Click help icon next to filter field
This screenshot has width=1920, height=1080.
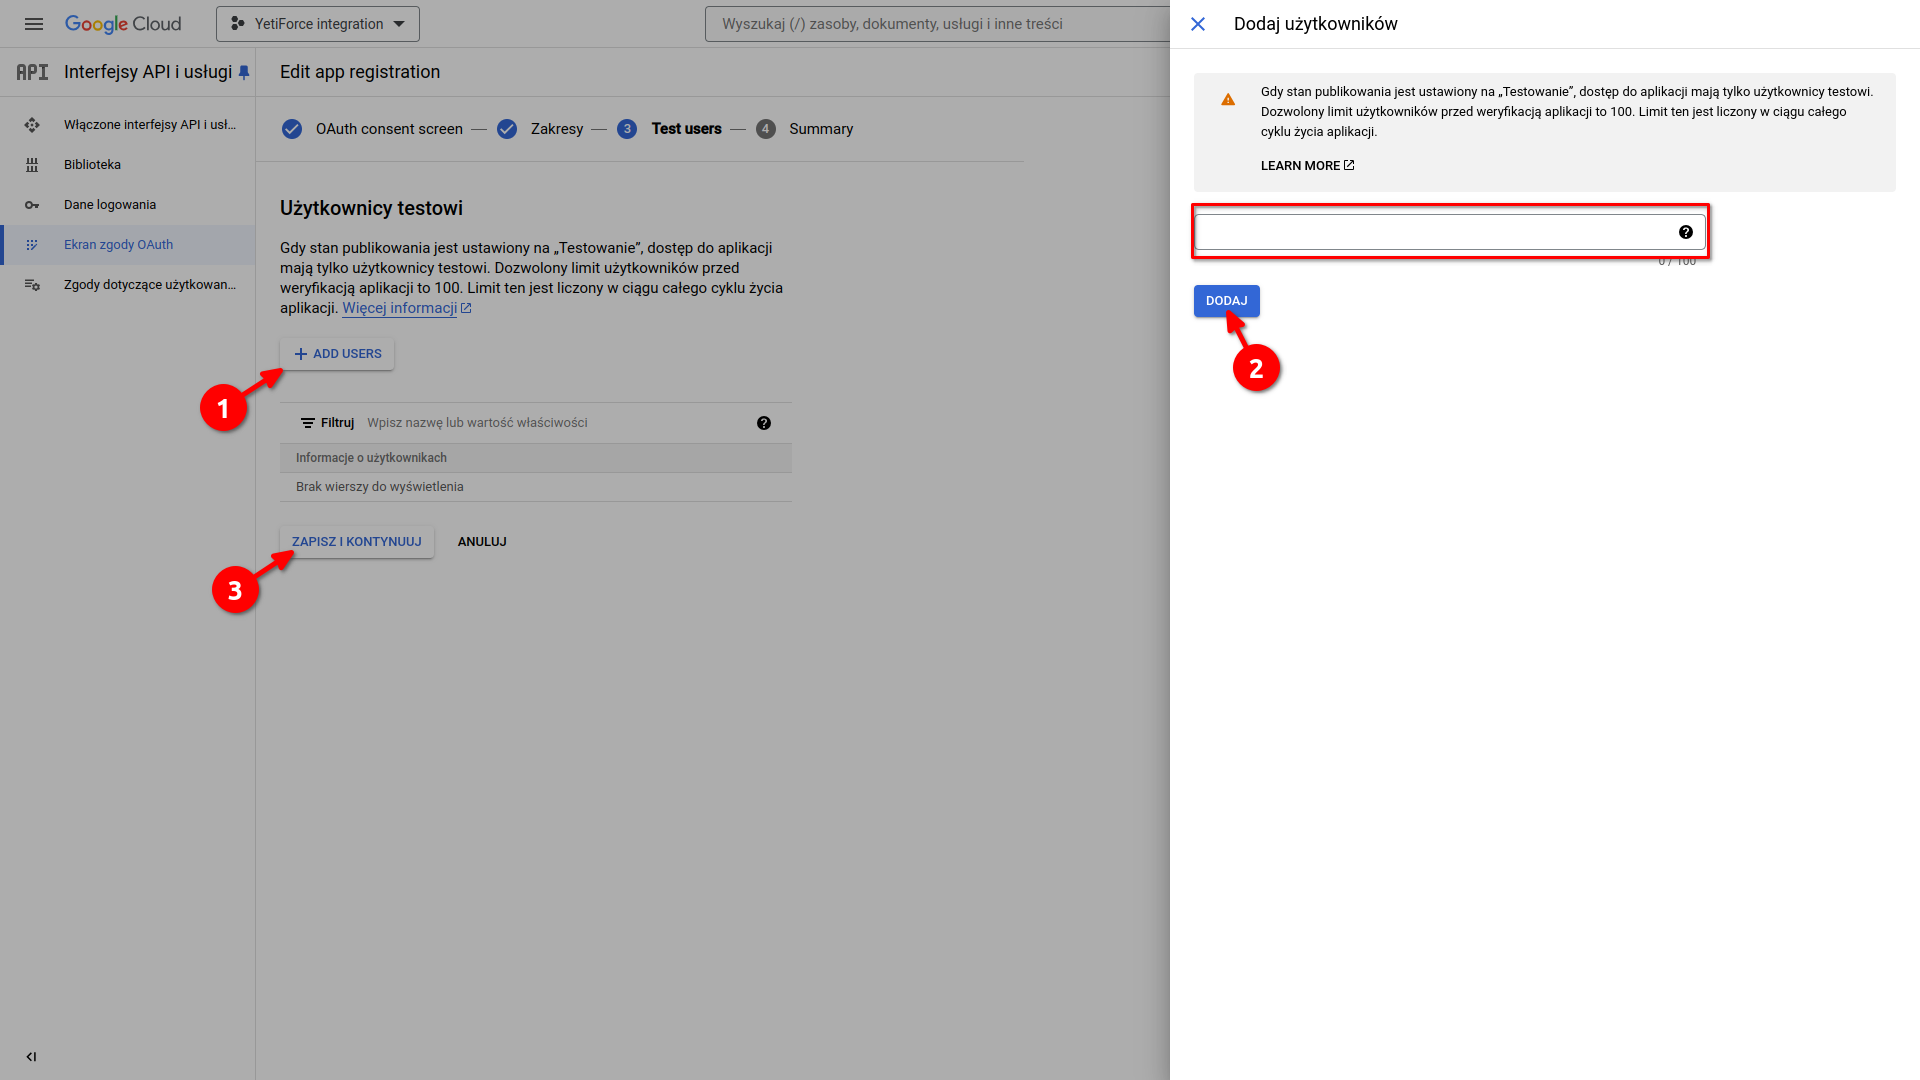[x=764, y=423]
